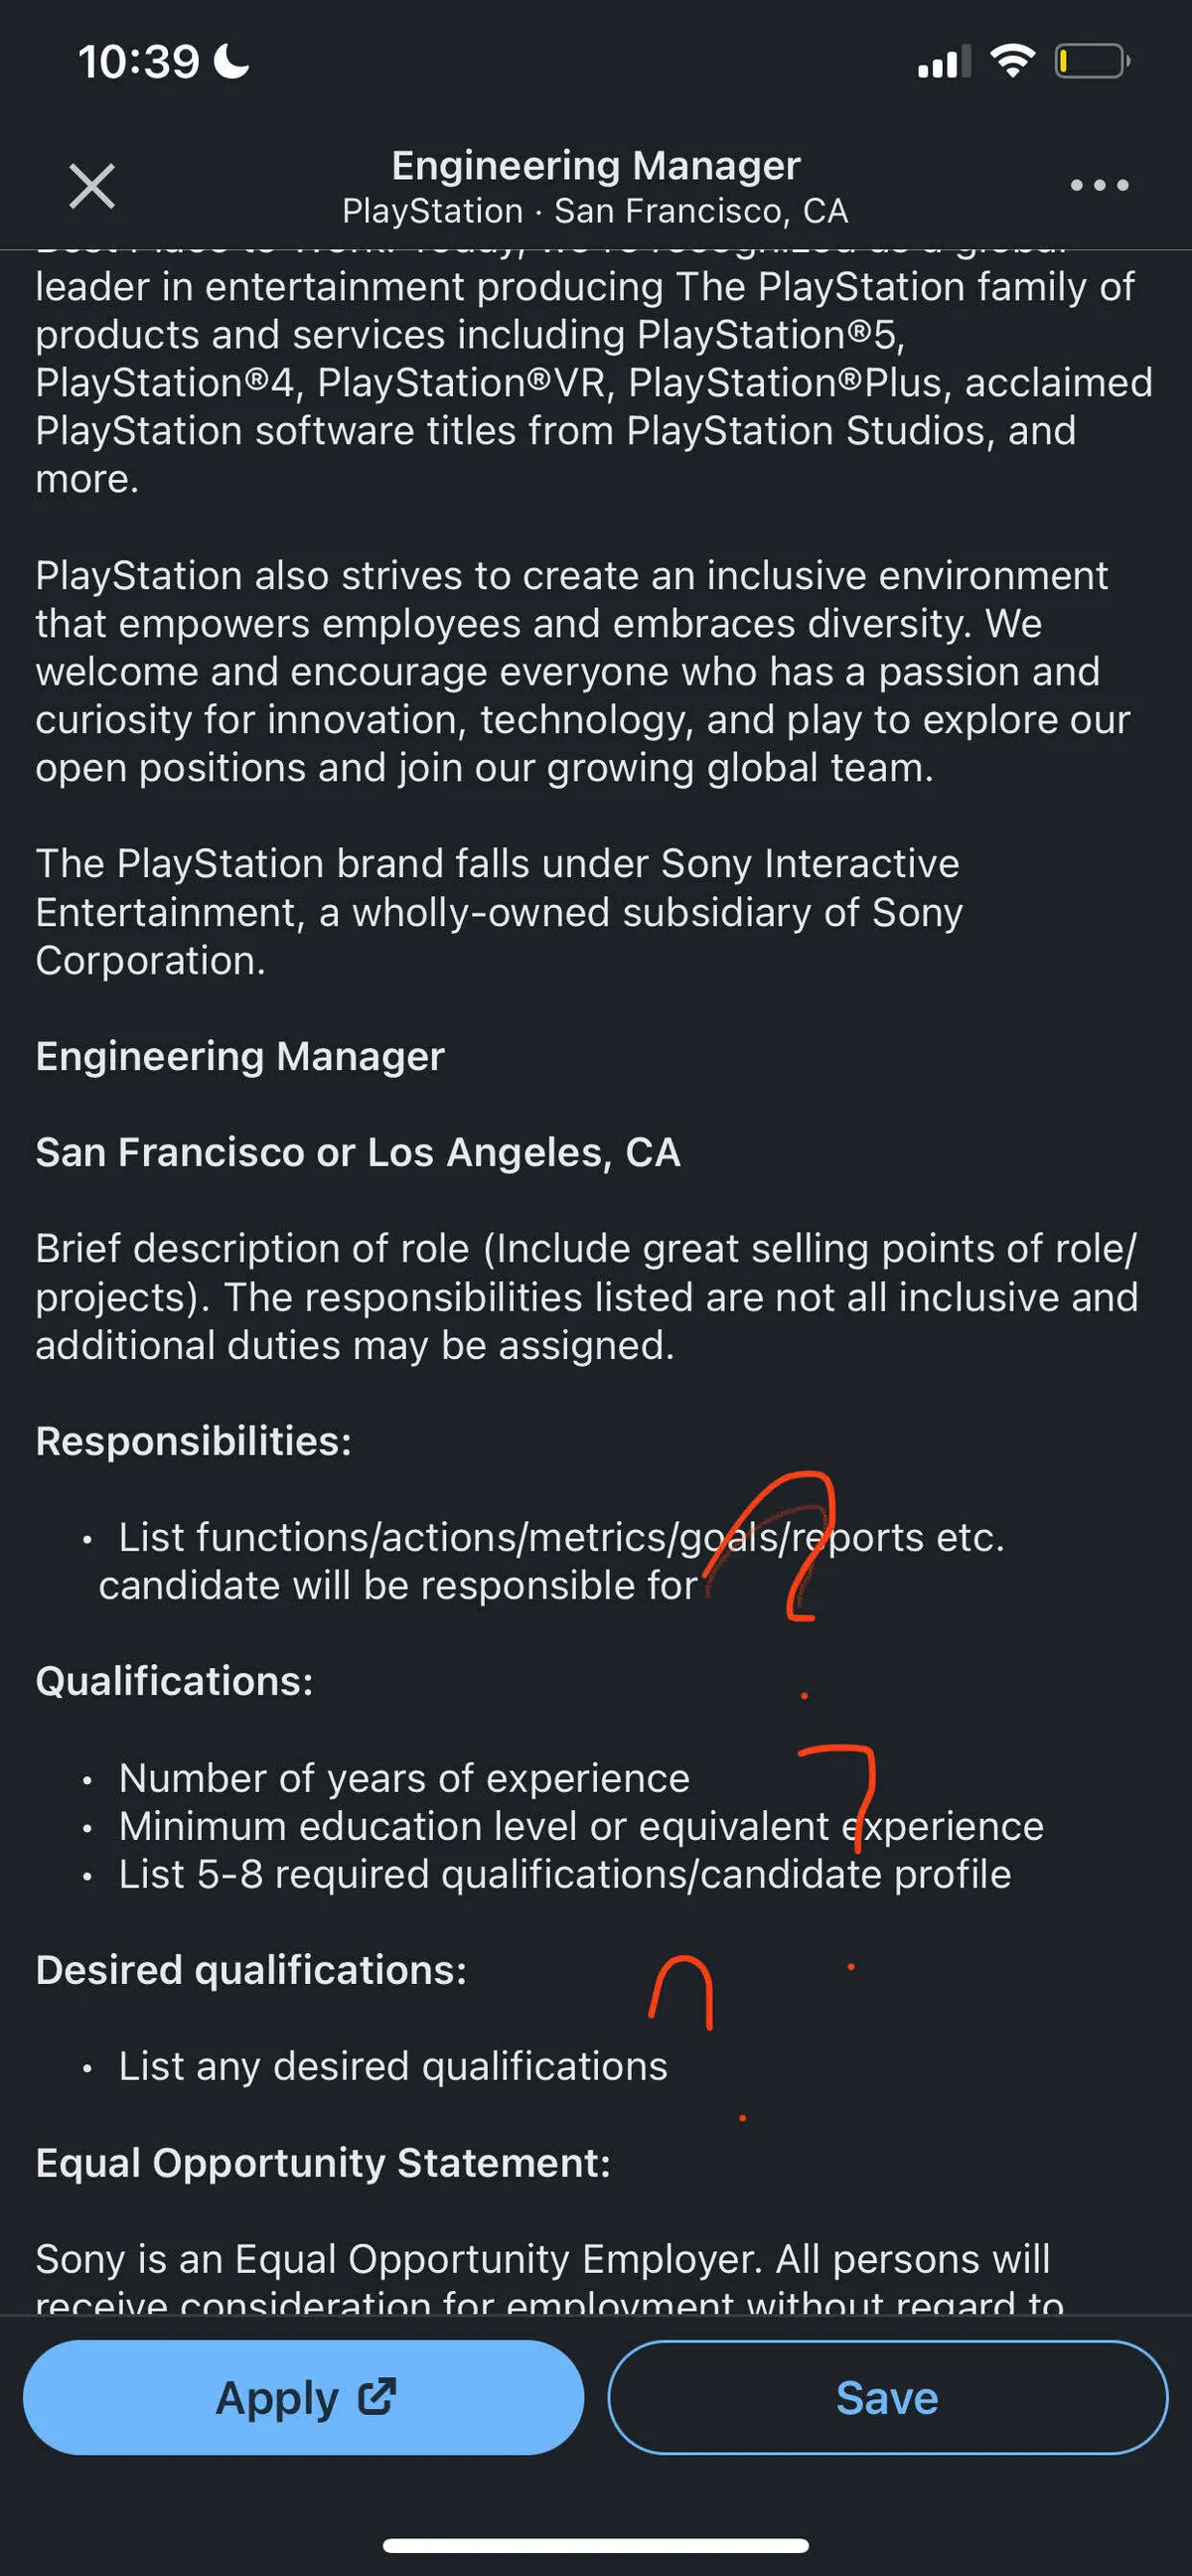Tap the battery indicator in status bar
The image size is (1192, 2576).
(1092, 62)
